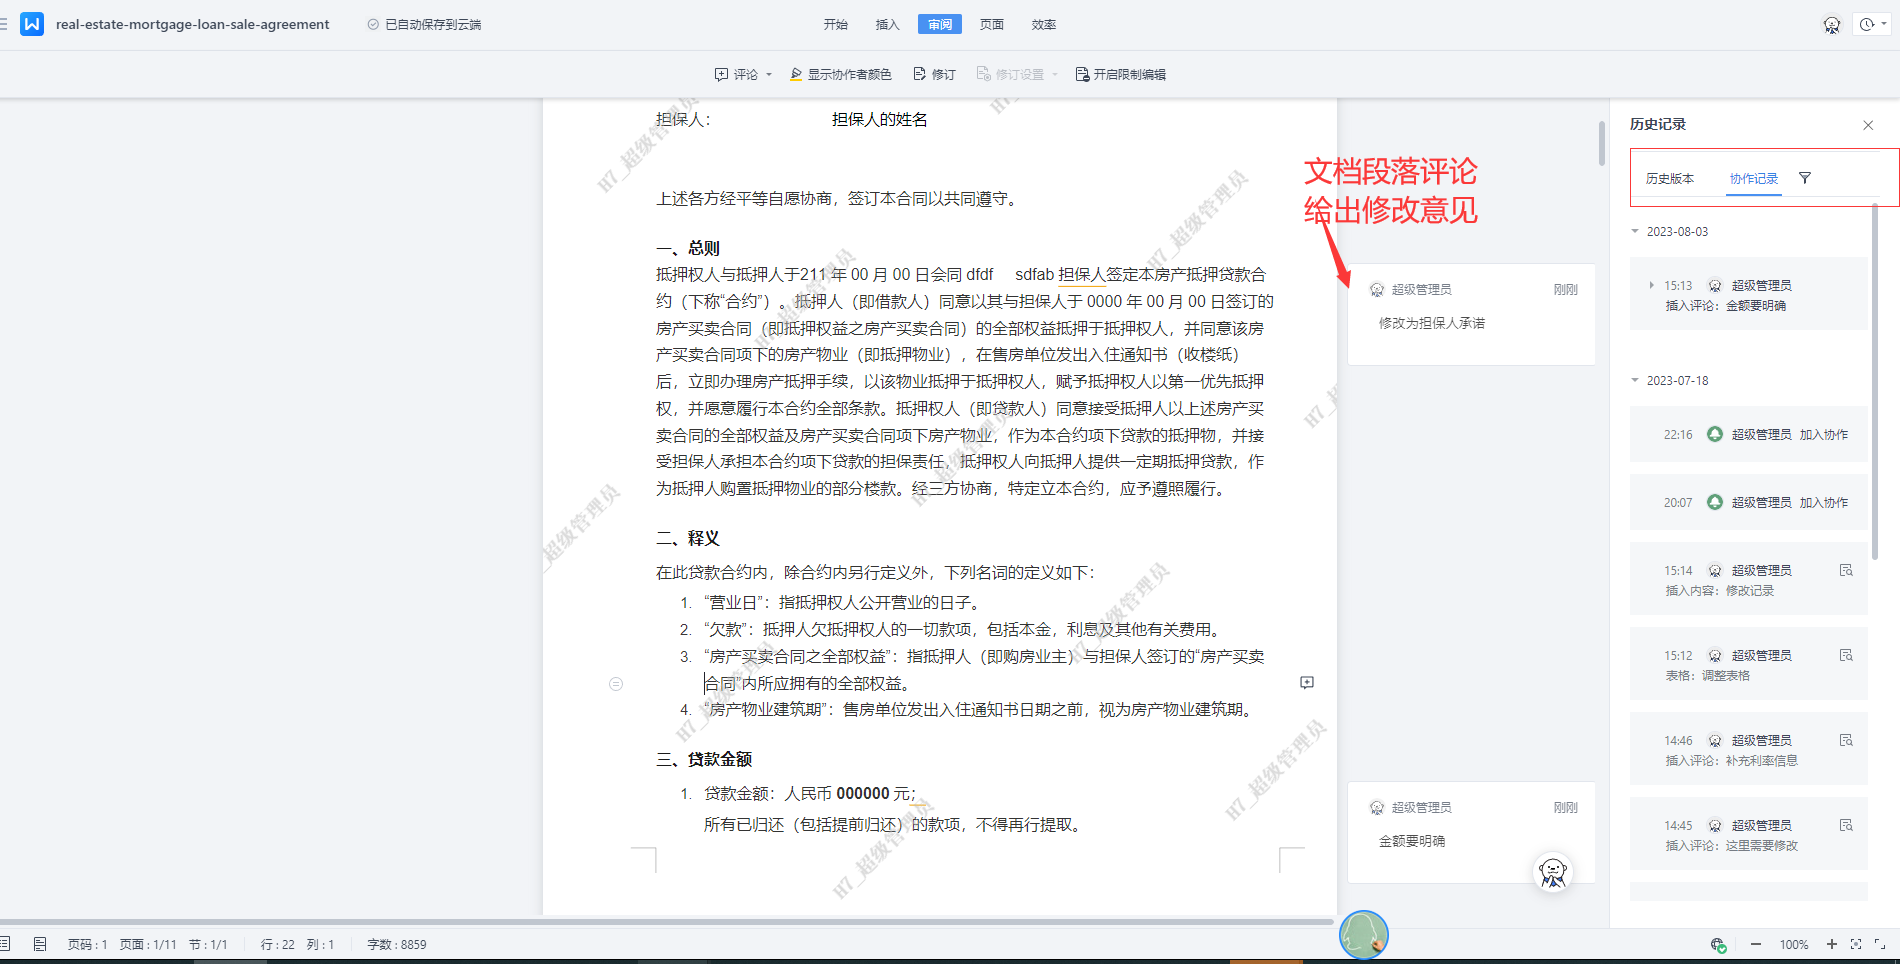Click the view-version icon for 15:14 record
The image size is (1900, 964).
pos(1846,570)
